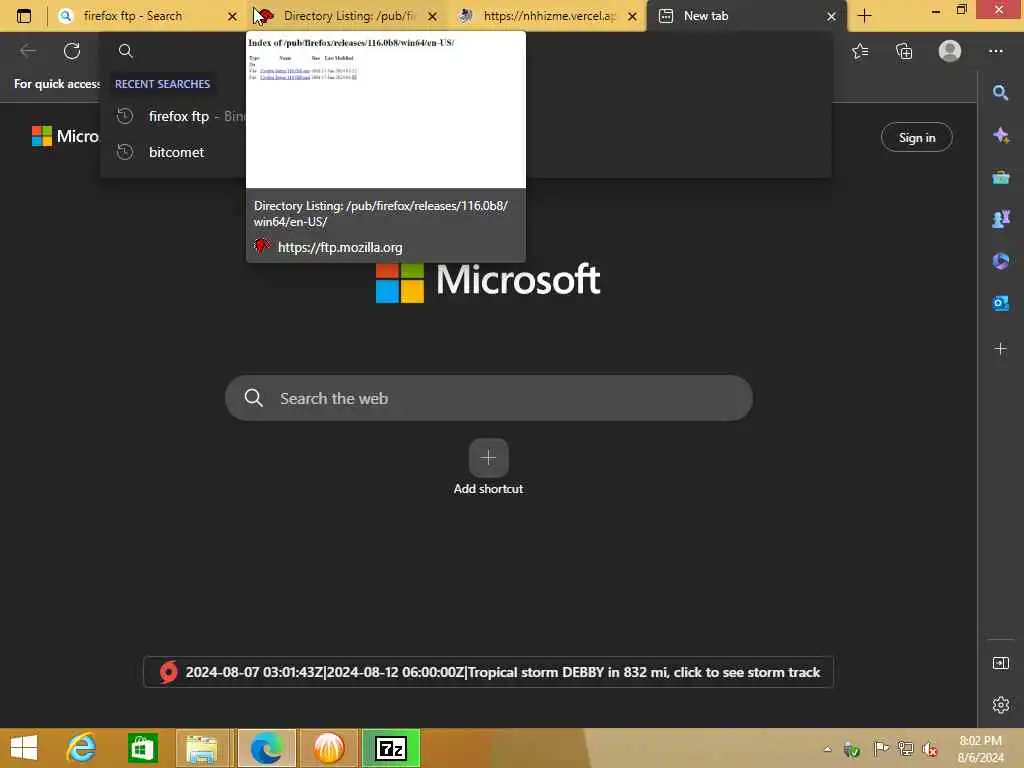Click the Sign in button
Screen dimensions: 1024x768
click(x=916, y=137)
